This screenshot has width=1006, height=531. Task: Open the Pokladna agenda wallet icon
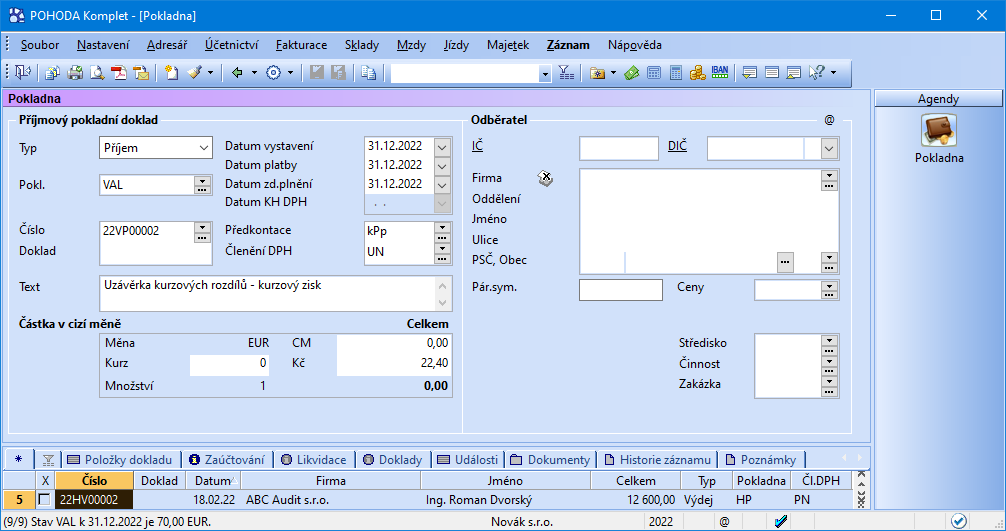[939, 131]
